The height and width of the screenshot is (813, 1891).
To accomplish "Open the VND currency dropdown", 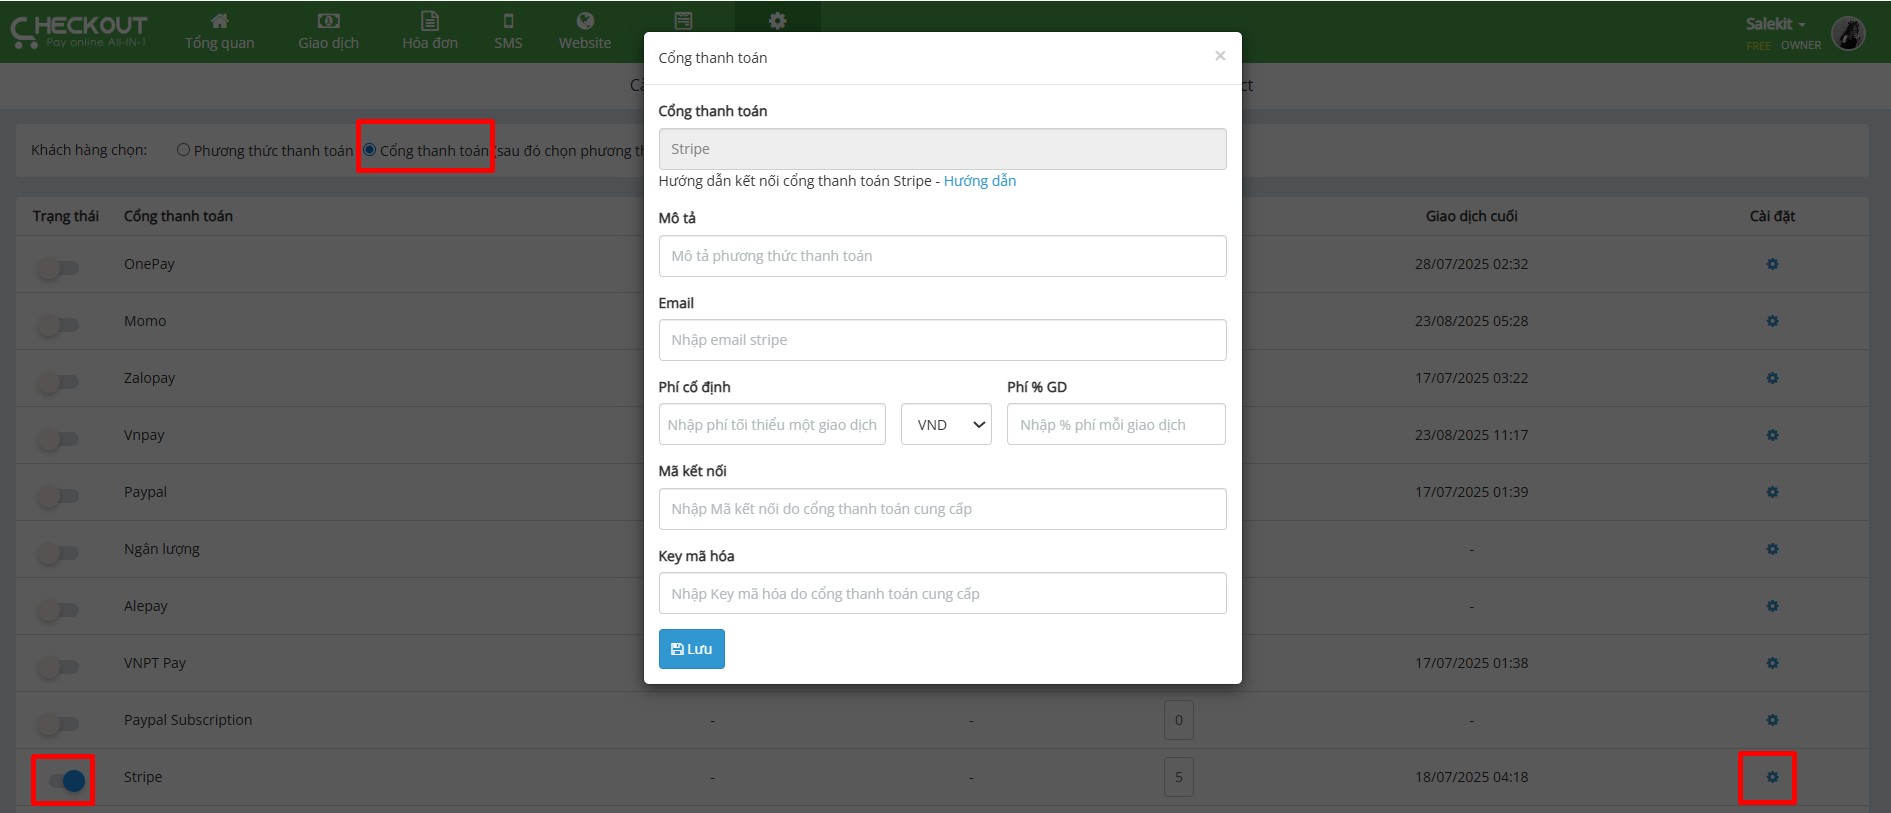I will [x=946, y=424].
